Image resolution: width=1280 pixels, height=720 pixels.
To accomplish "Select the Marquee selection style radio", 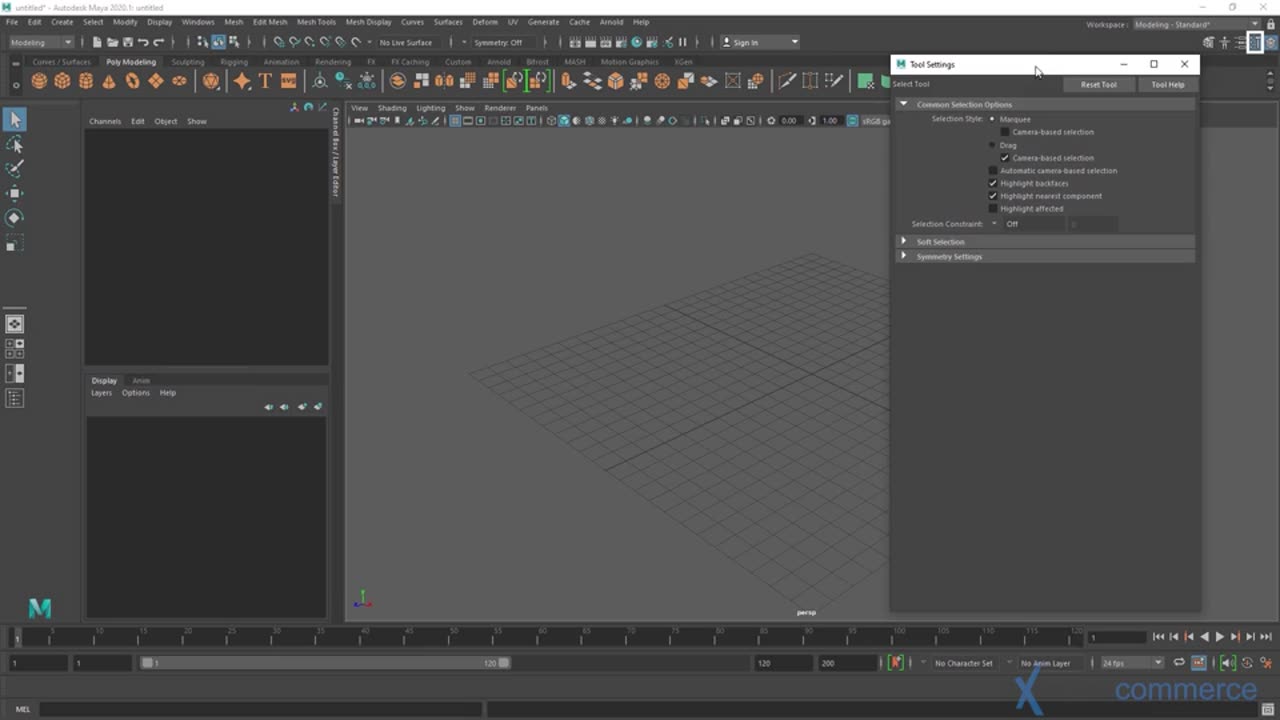I will tap(992, 119).
